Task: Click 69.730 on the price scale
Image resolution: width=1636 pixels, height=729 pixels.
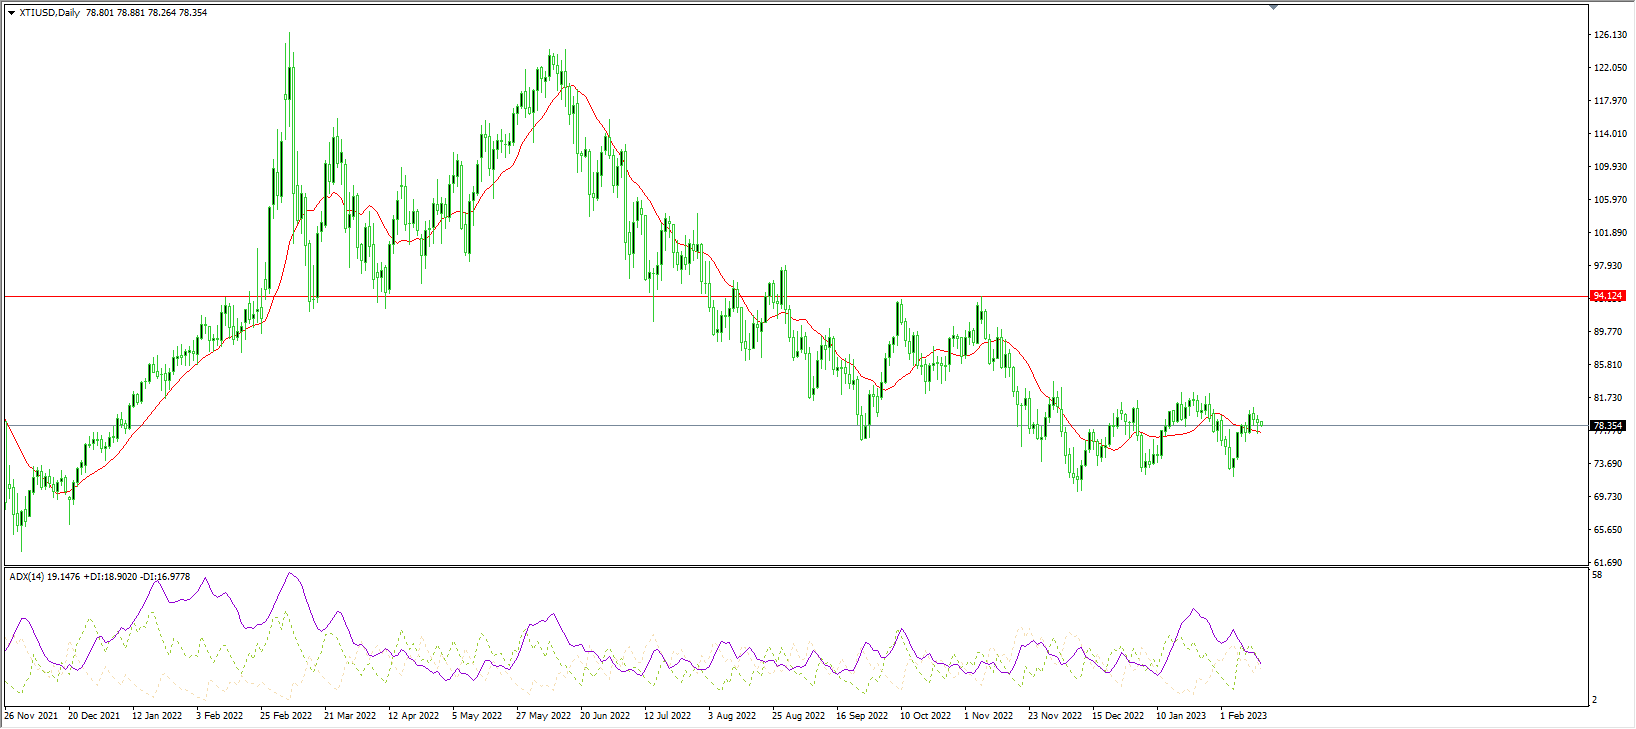Action: point(1610,497)
